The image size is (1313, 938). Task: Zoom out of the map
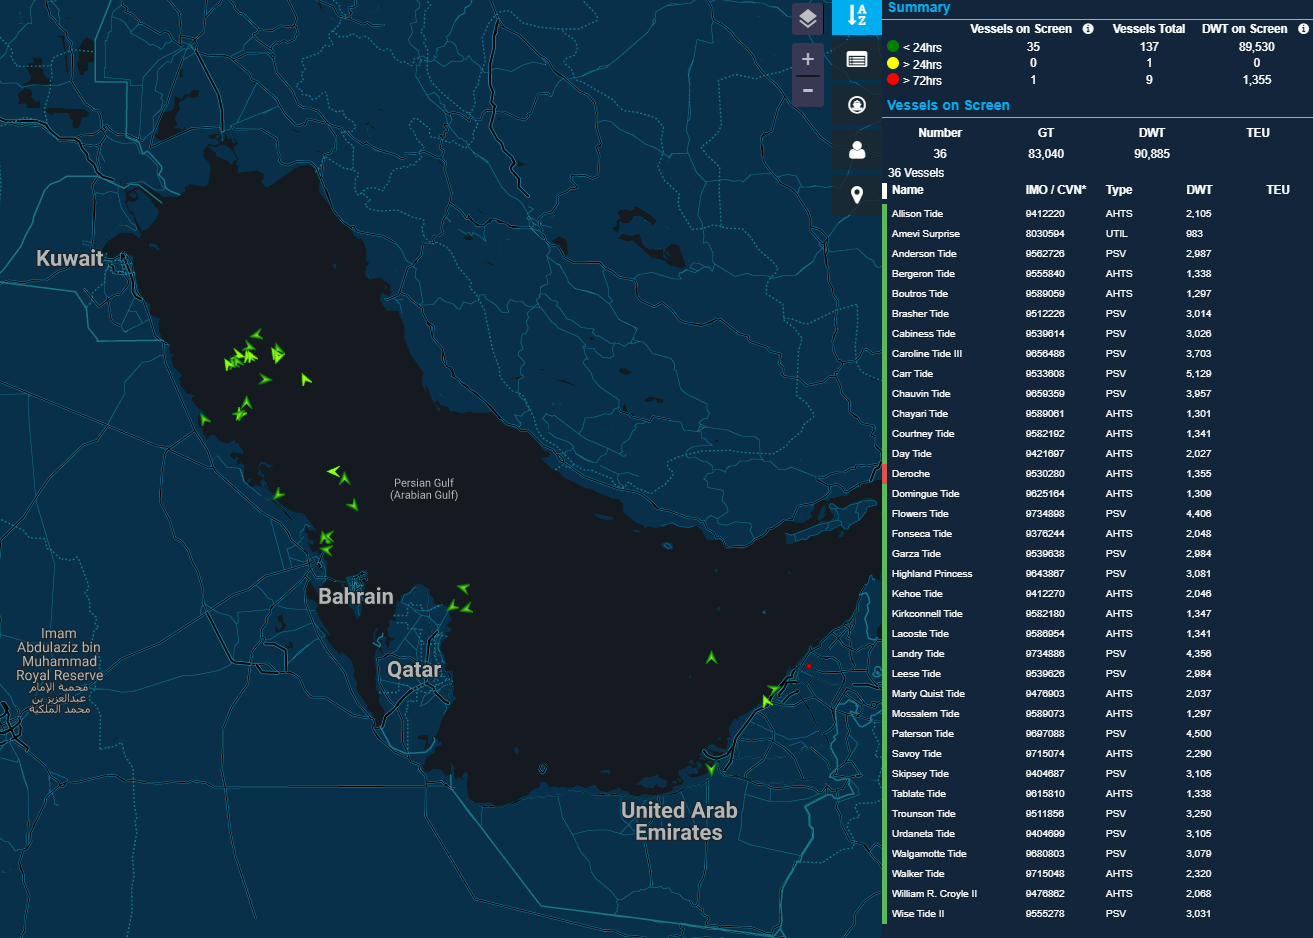coord(808,91)
